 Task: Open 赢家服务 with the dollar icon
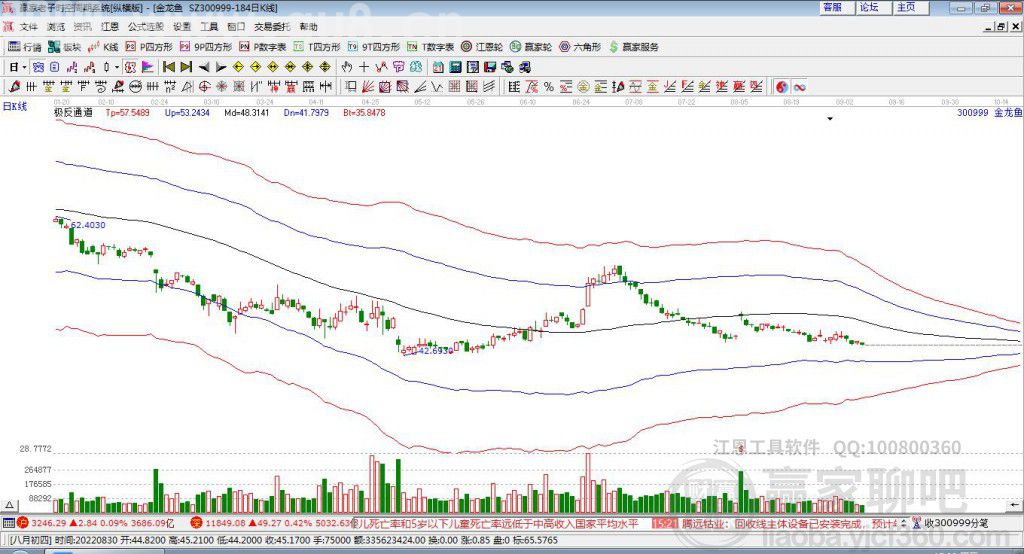634,47
